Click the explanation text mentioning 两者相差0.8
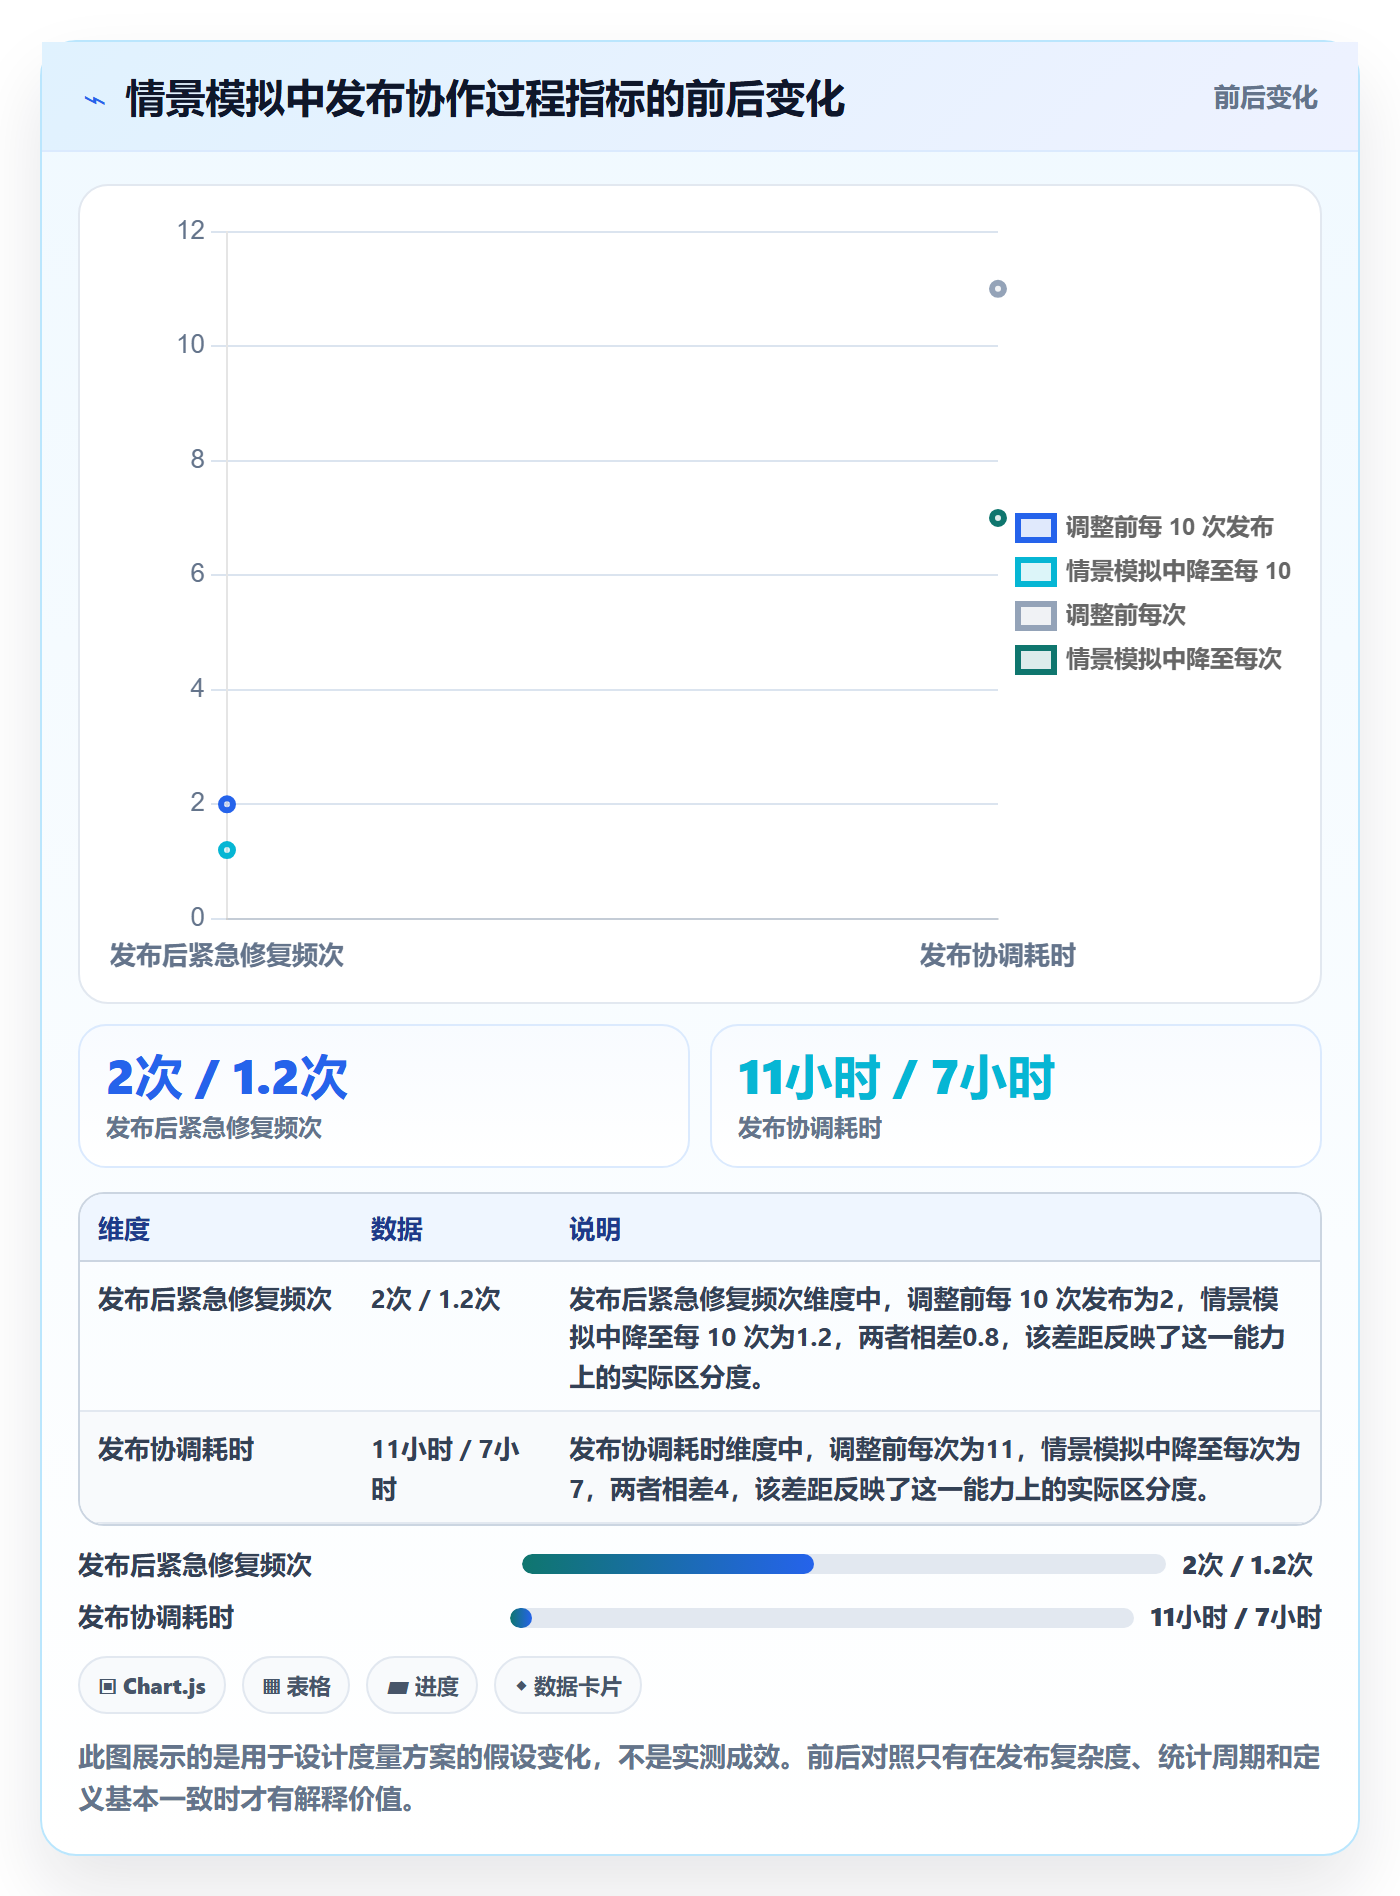1400x1896 pixels. pos(927,1338)
